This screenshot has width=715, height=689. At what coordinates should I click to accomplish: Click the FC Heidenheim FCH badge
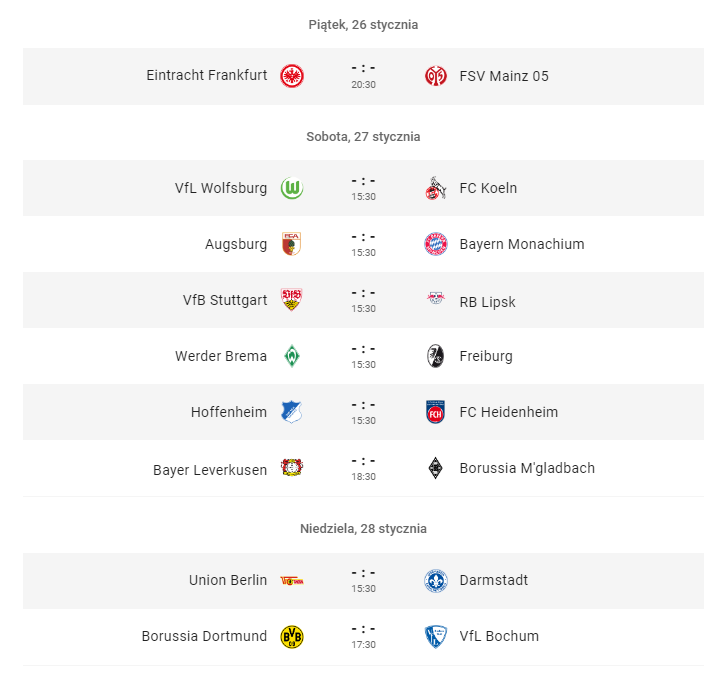tap(435, 412)
